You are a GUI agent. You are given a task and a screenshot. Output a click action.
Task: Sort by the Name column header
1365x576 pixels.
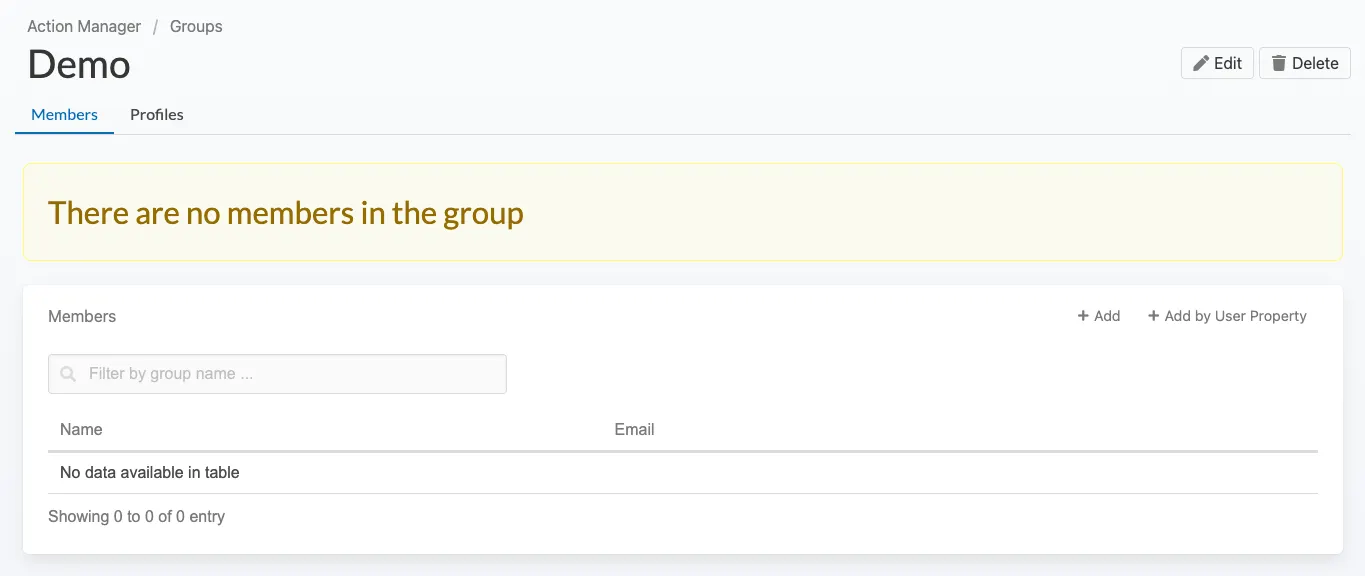(x=81, y=429)
